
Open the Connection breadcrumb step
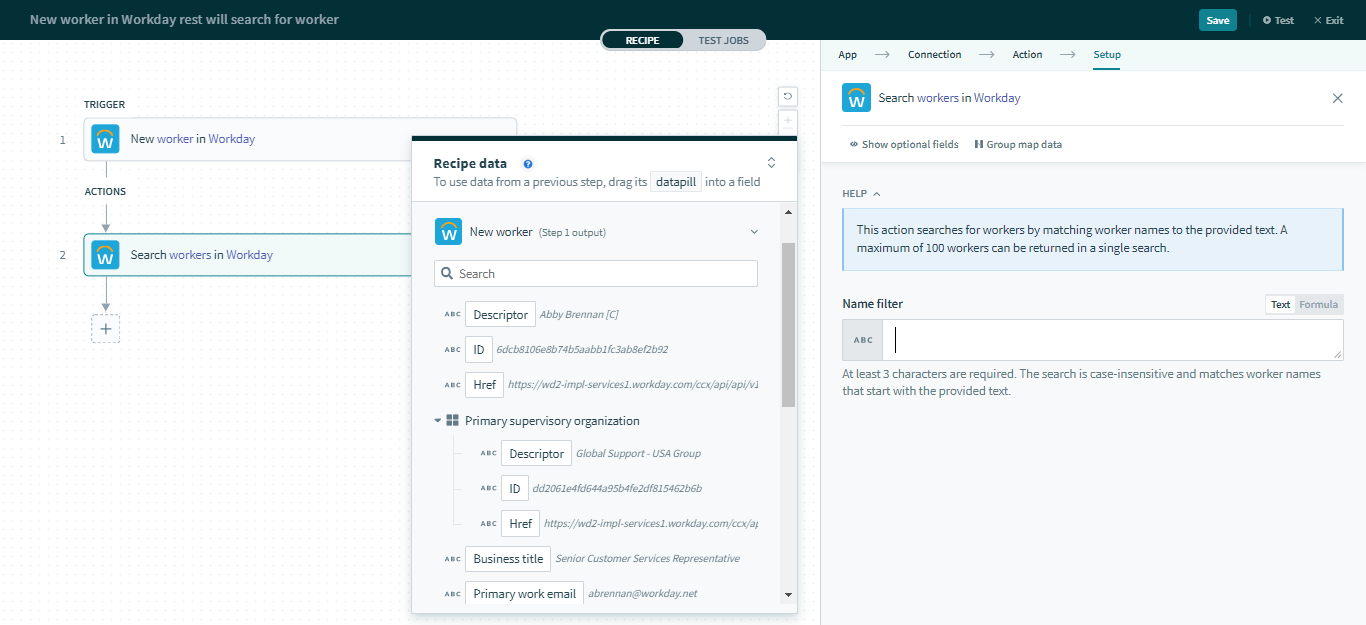coord(934,54)
